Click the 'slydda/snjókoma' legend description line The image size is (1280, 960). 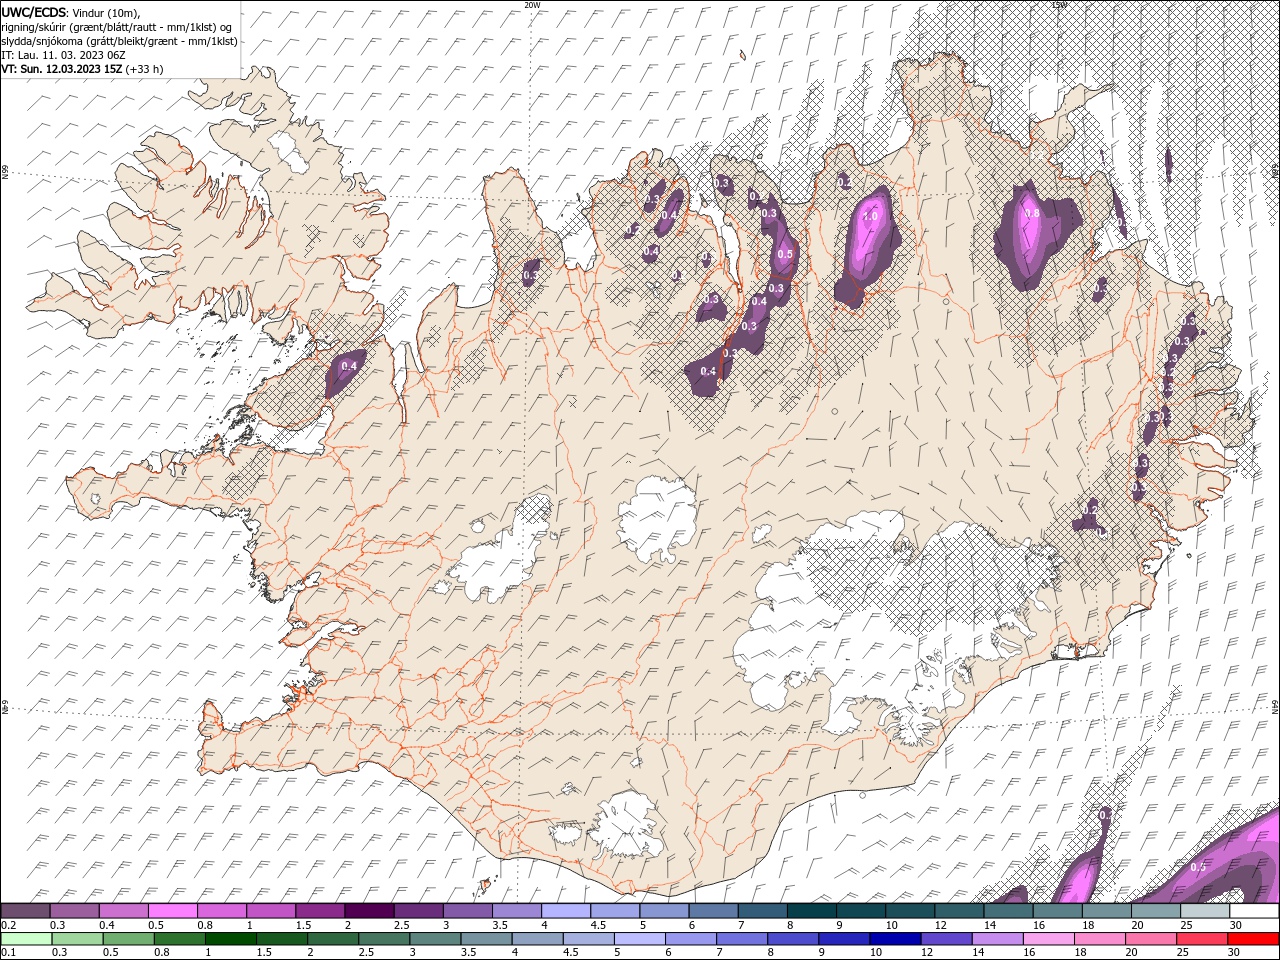[119, 41]
